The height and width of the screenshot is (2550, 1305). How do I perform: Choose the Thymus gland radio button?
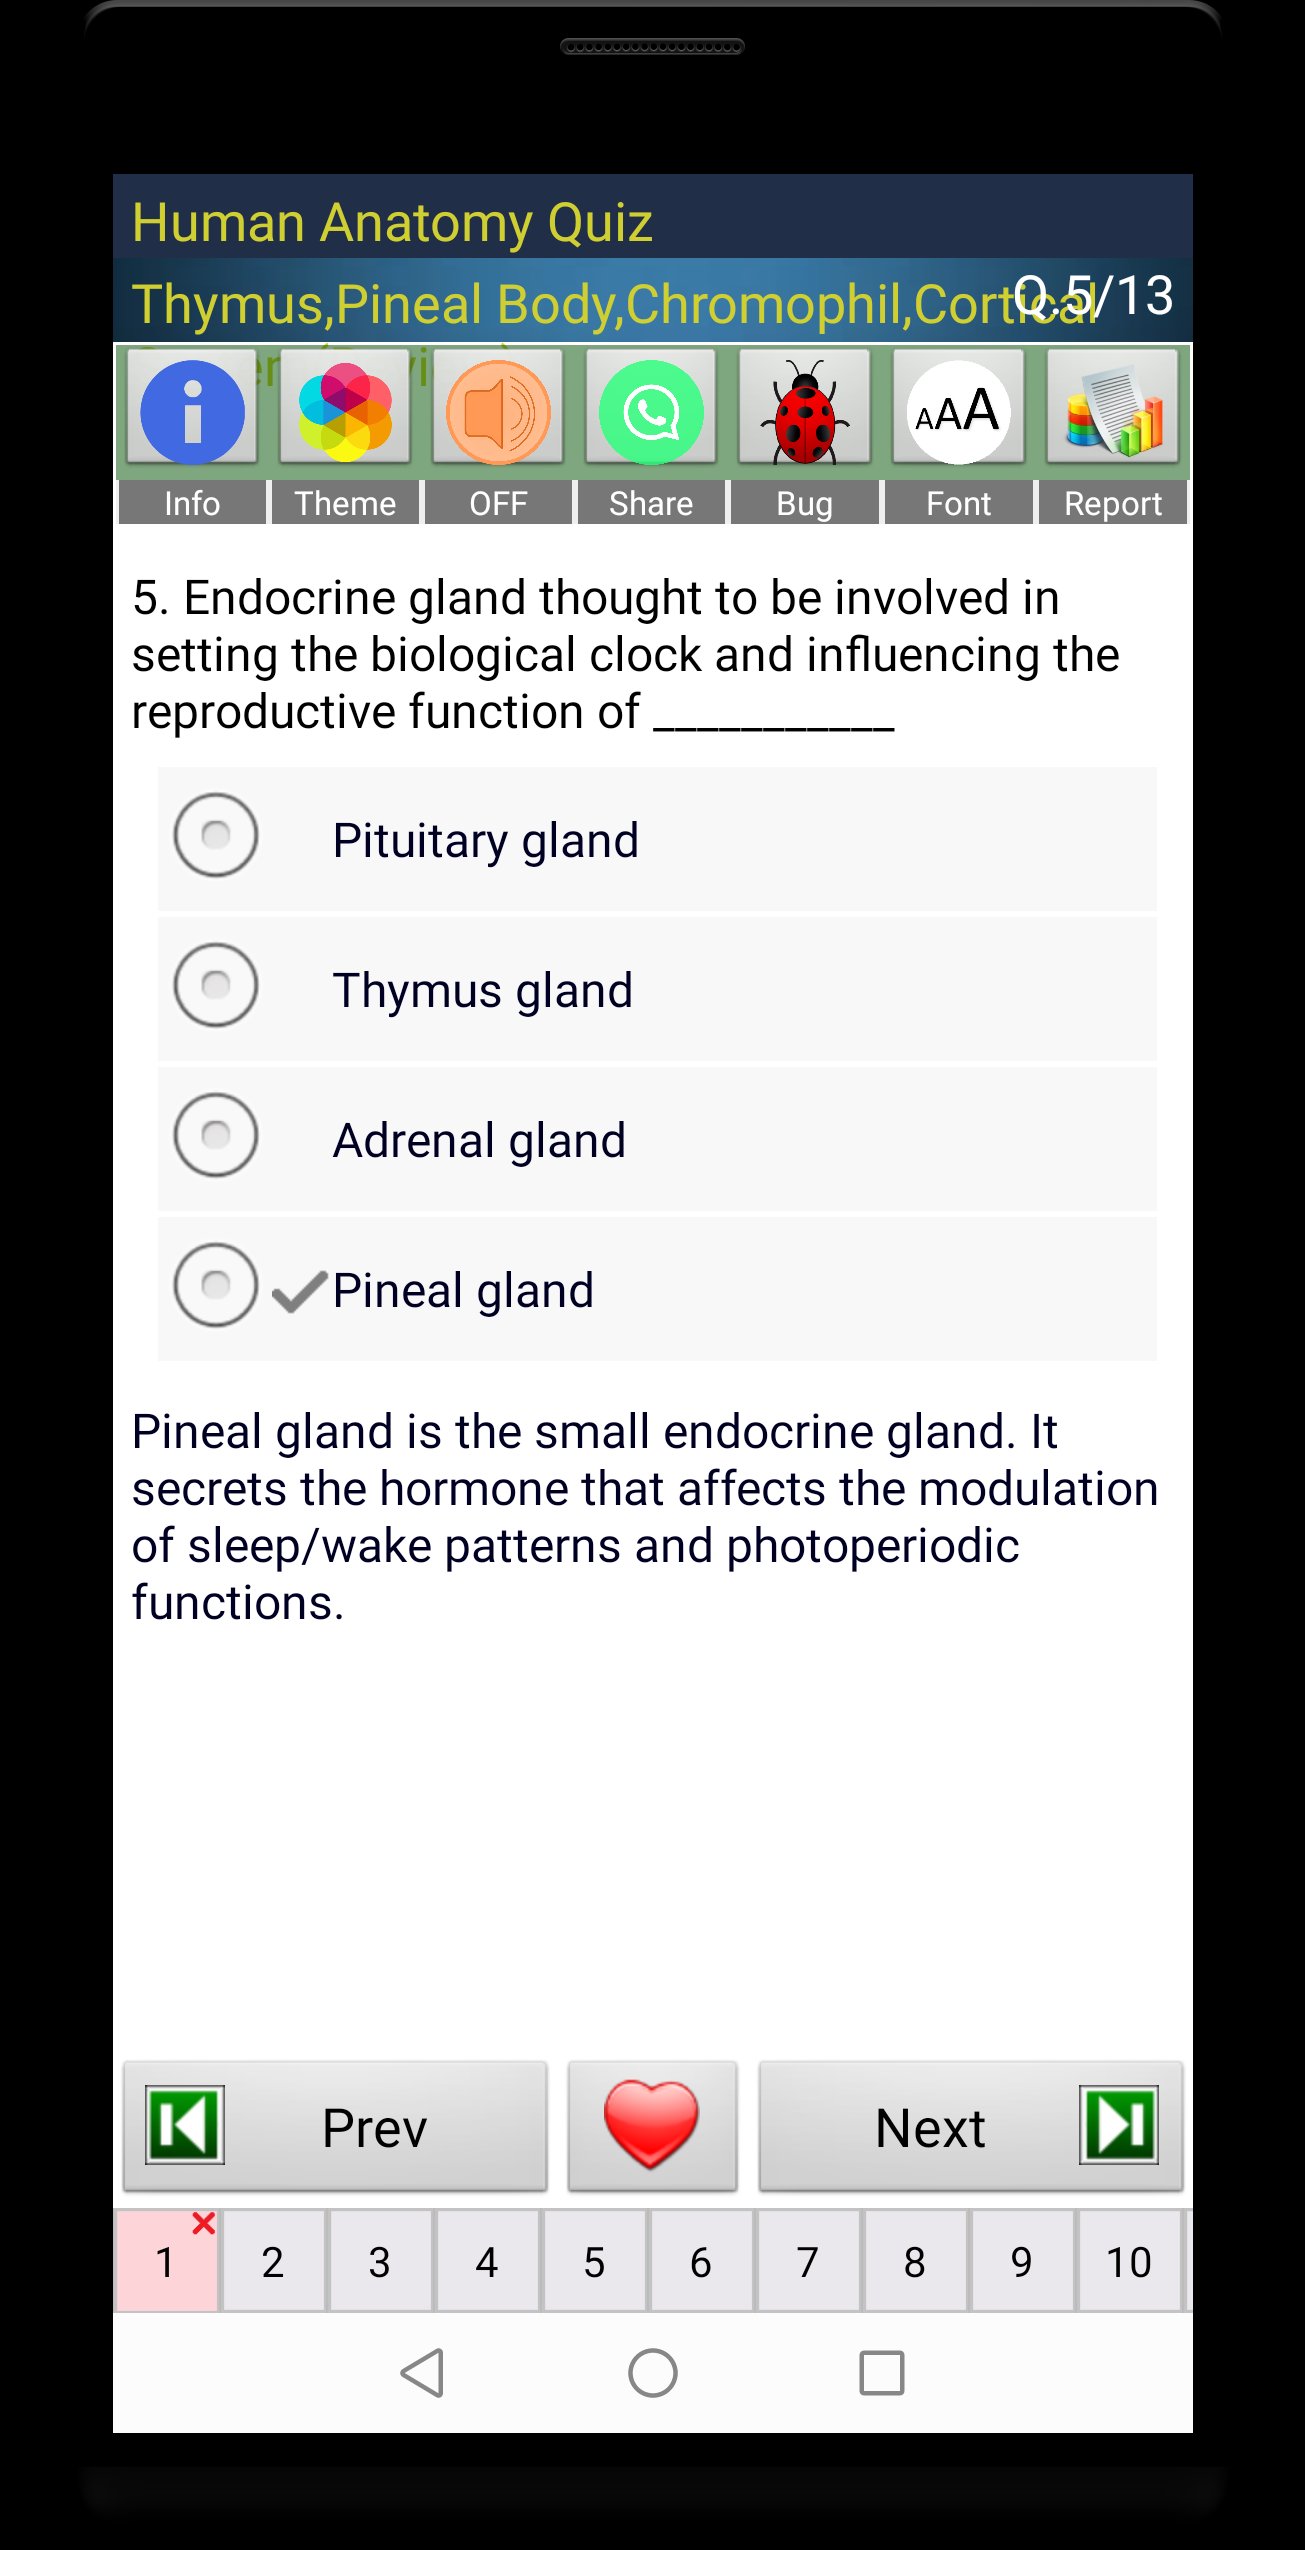(x=216, y=986)
